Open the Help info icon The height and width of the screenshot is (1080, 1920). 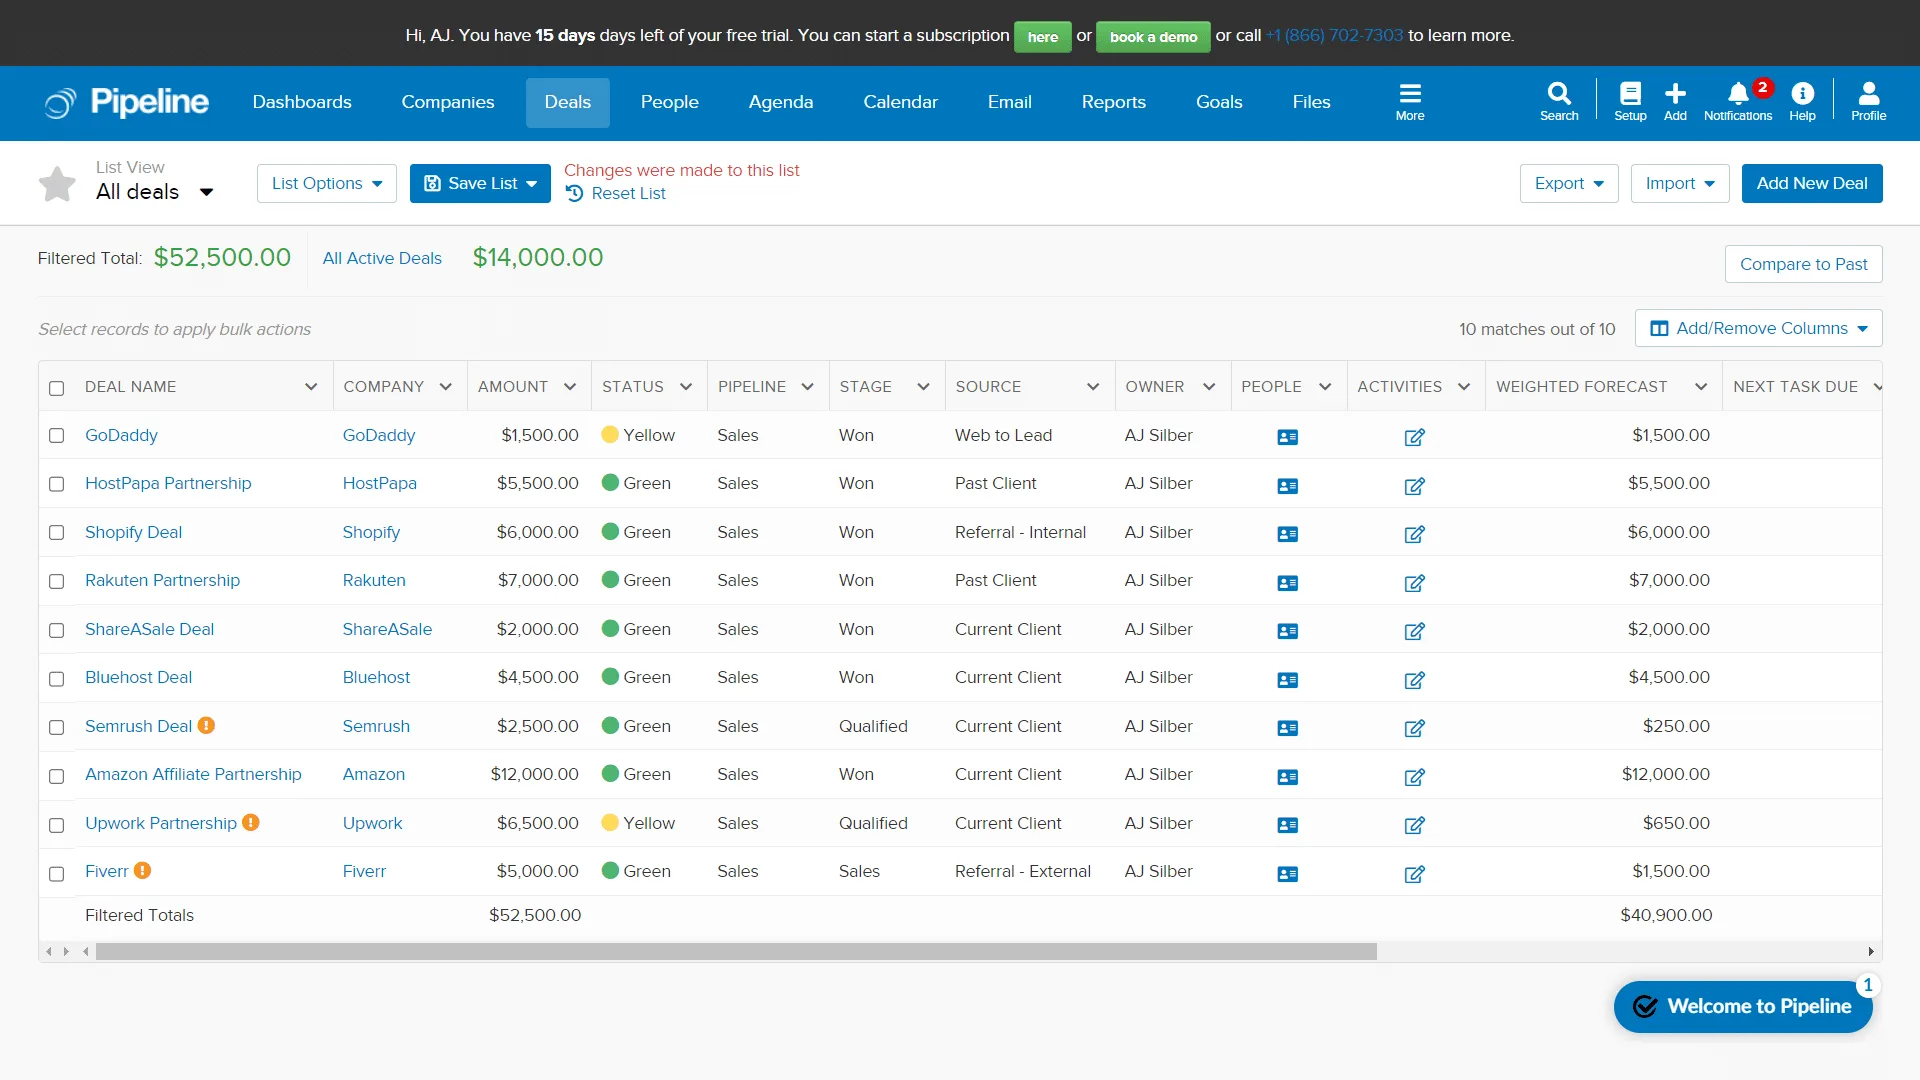[x=1802, y=101]
